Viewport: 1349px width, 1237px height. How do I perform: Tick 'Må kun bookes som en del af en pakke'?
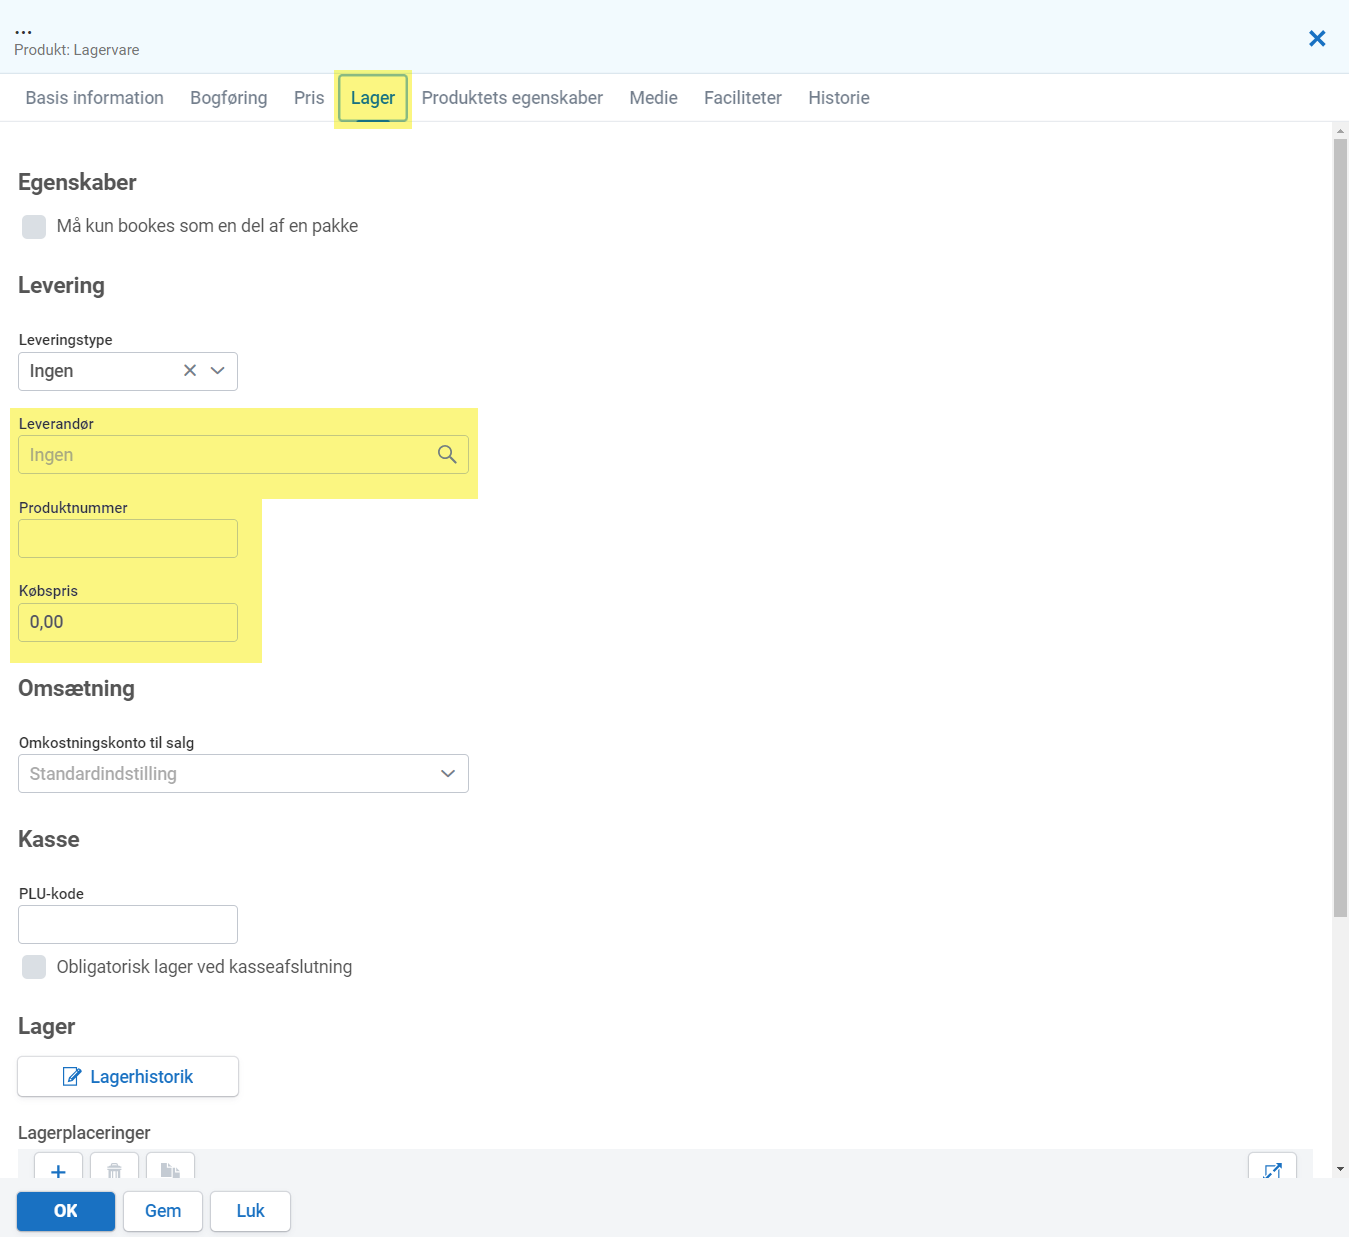pyautogui.click(x=34, y=227)
